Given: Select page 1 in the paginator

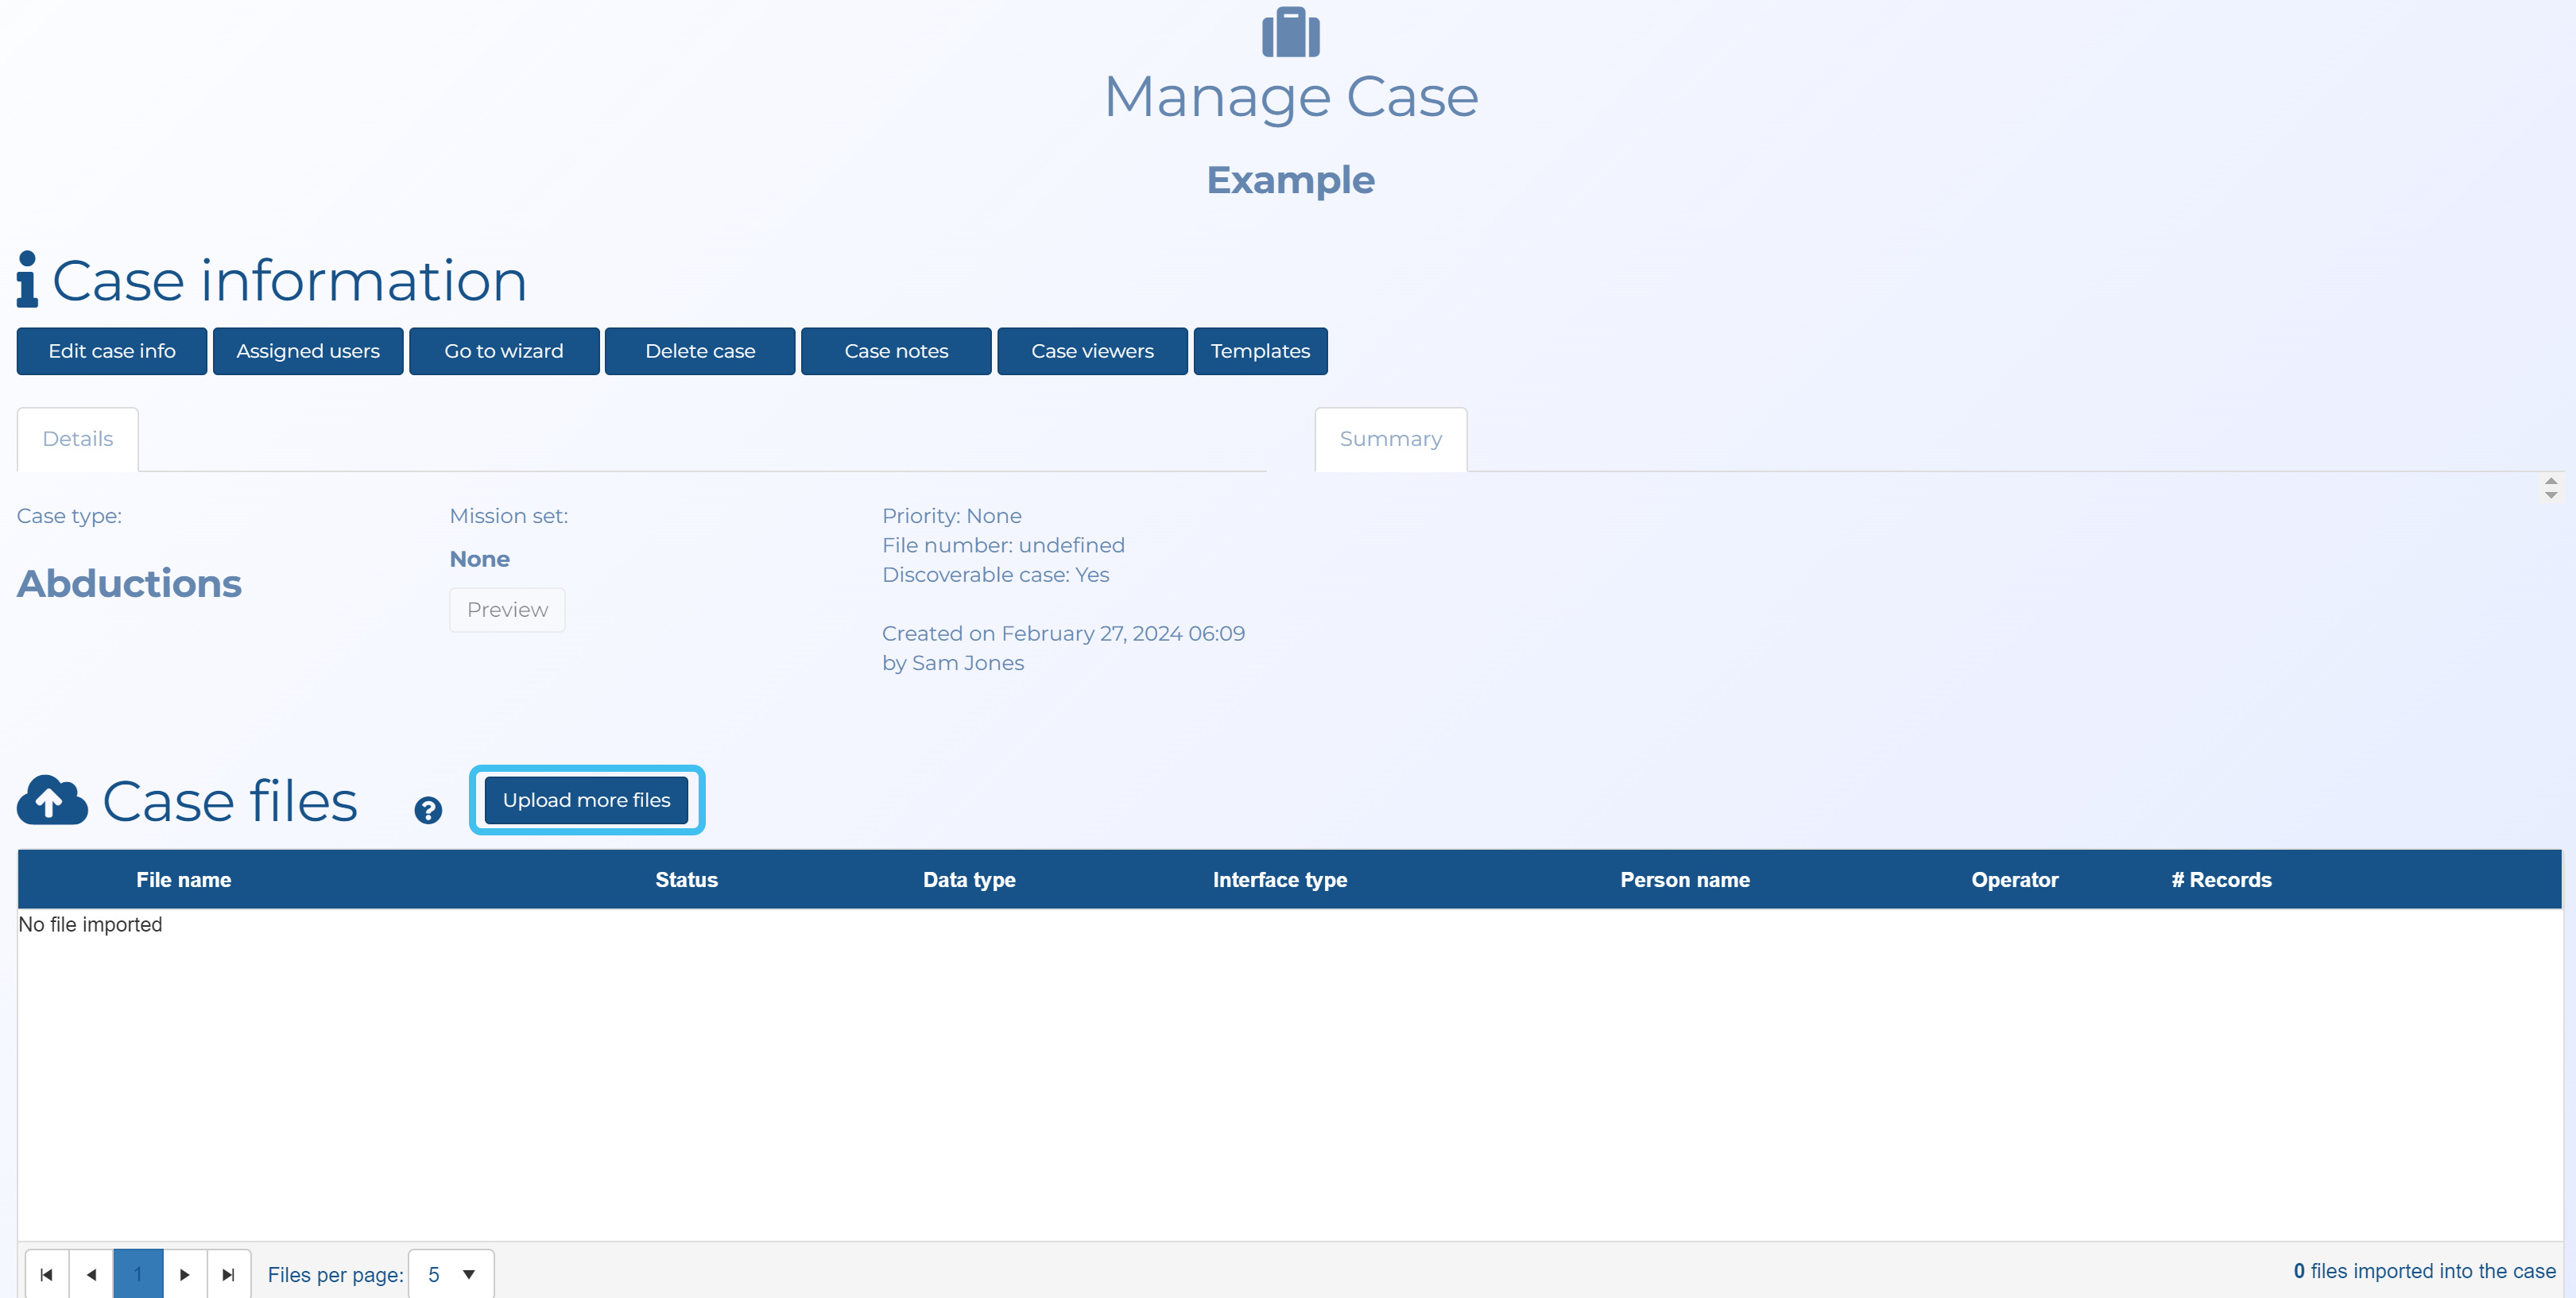Looking at the screenshot, I should (138, 1274).
